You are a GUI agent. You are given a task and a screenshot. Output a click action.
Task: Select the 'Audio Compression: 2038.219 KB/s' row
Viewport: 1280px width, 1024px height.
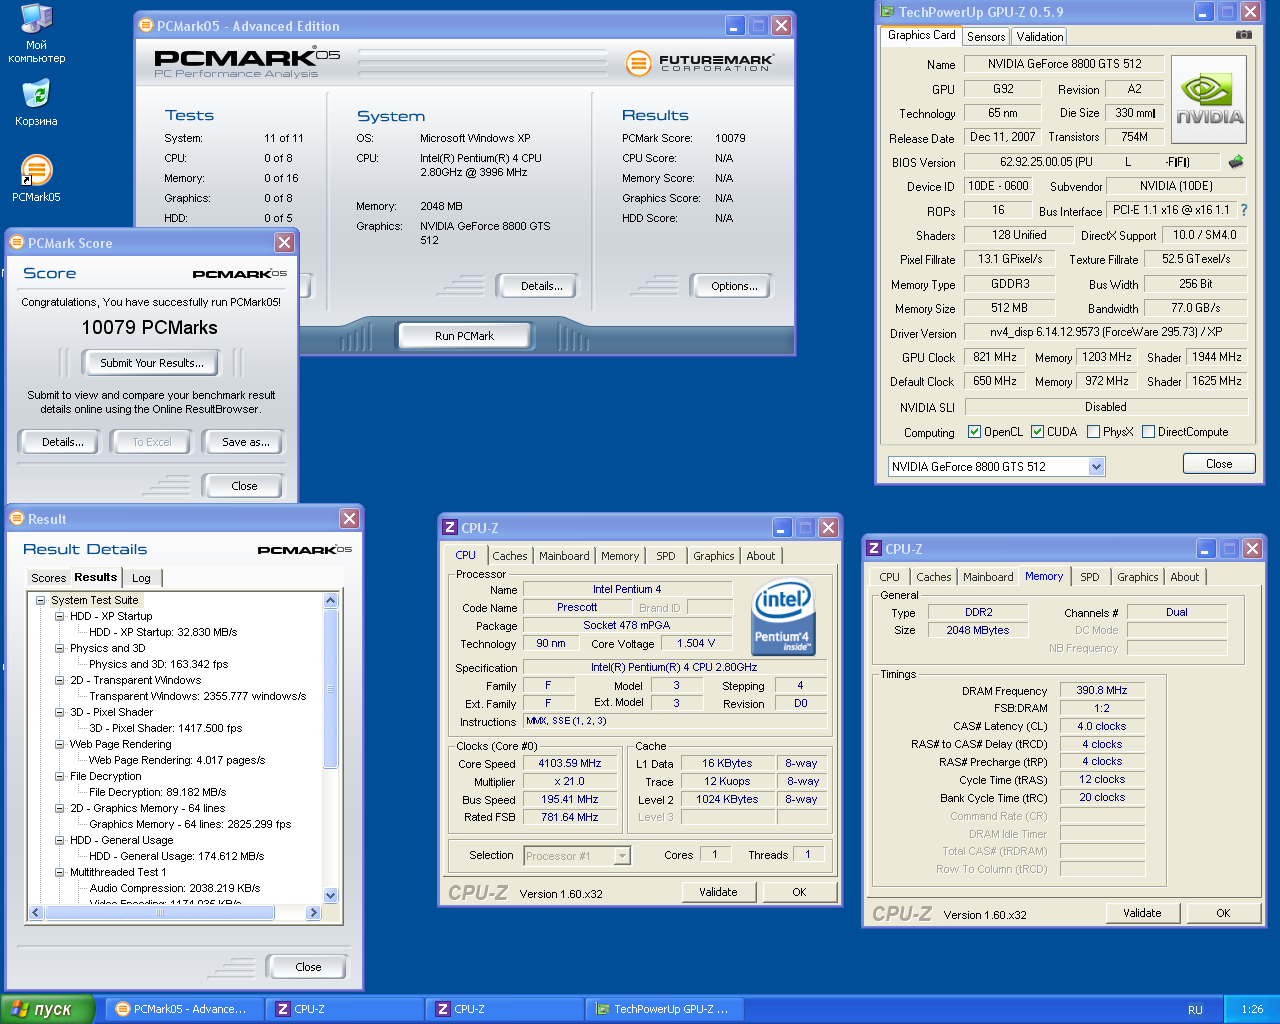pos(175,889)
